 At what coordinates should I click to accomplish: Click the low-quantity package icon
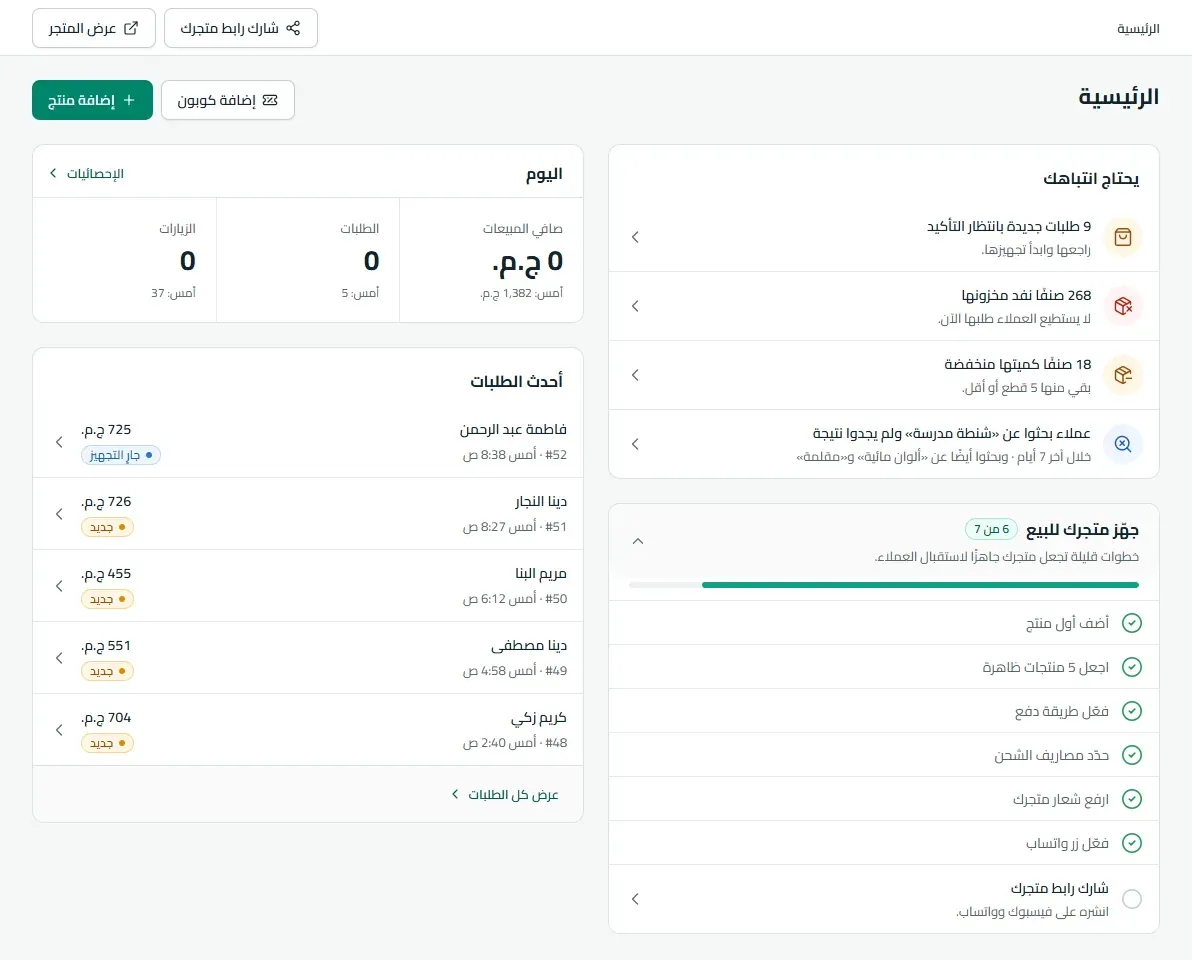click(x=1123, y=375)
